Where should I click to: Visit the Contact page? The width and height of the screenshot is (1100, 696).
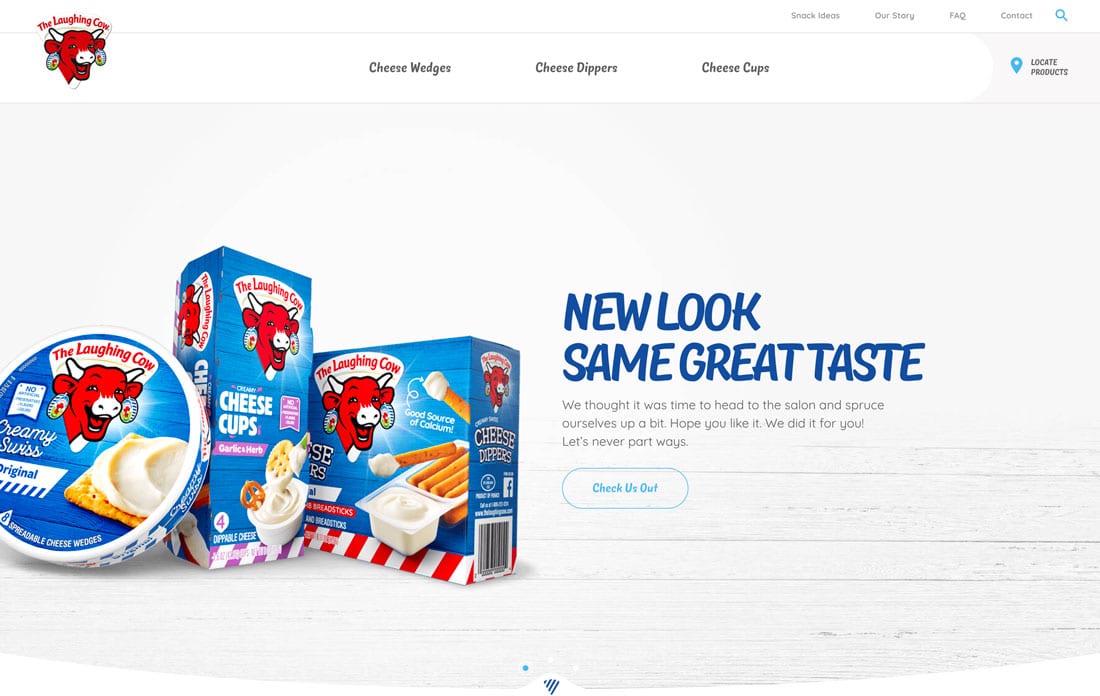pos(1017,15)
